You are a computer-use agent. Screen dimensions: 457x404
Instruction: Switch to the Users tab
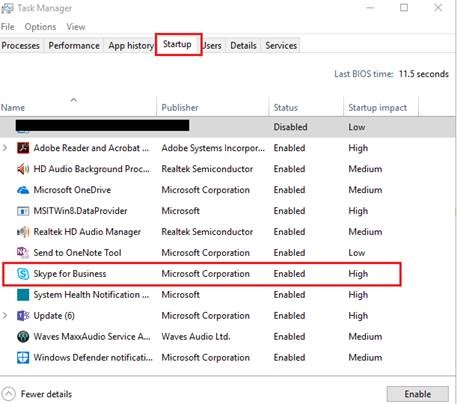(212, 46)
